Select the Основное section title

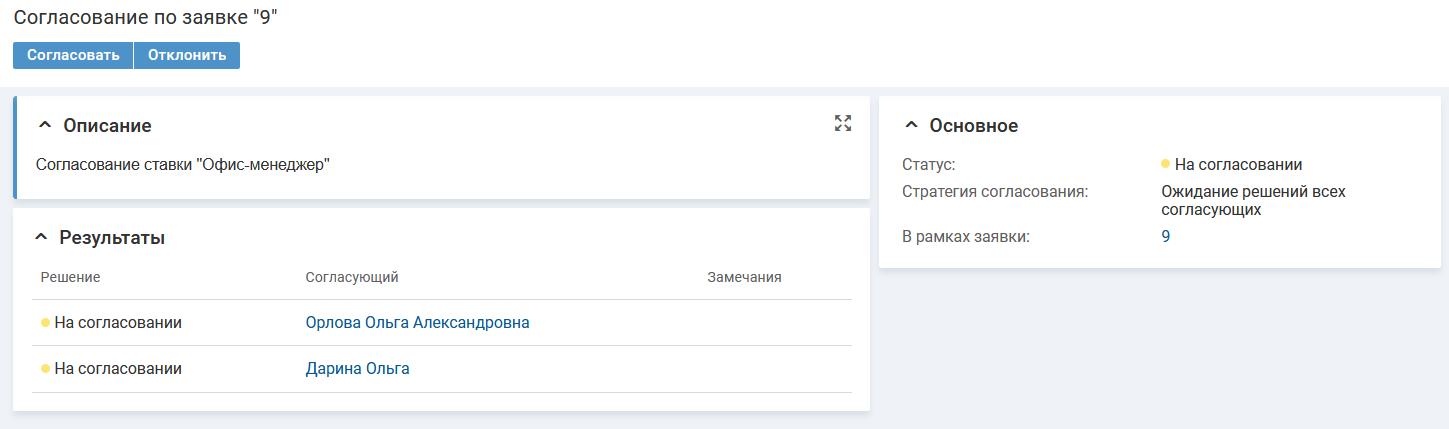tap(974, 126)
